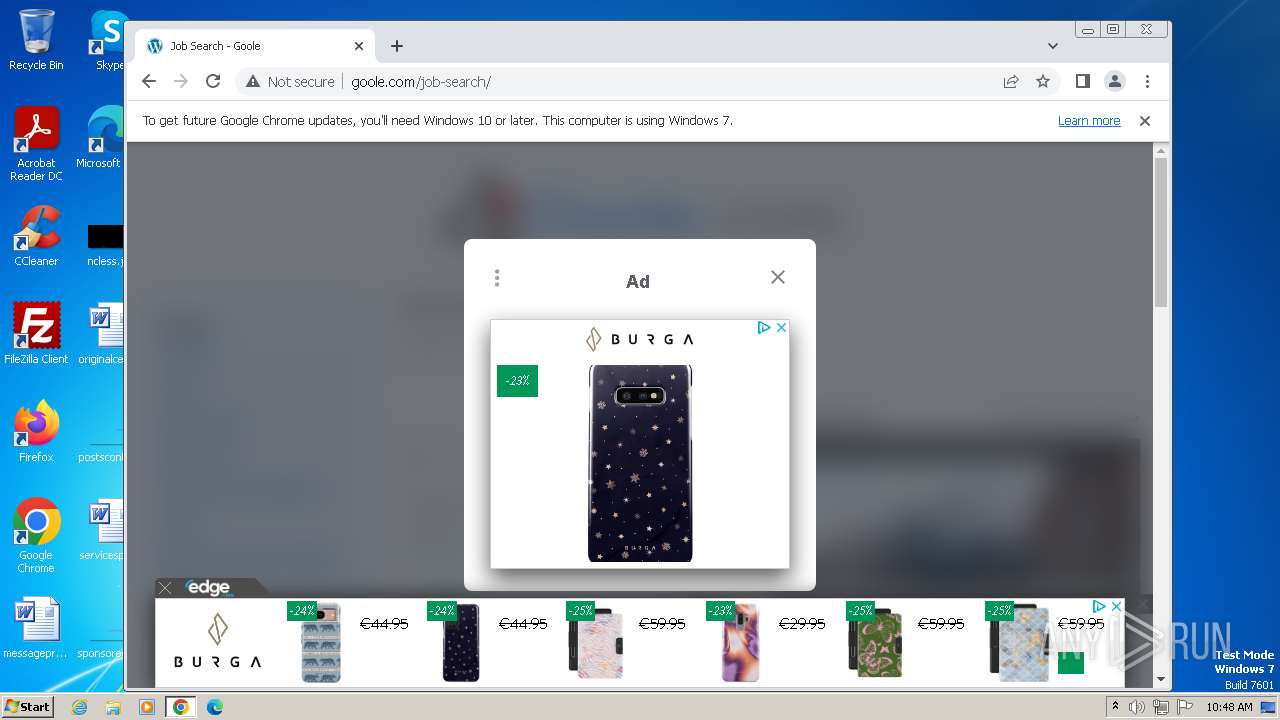Click the Not secure warning icon
The height and width of the screenshot is (720, 1280).
[x=253, y=81]
